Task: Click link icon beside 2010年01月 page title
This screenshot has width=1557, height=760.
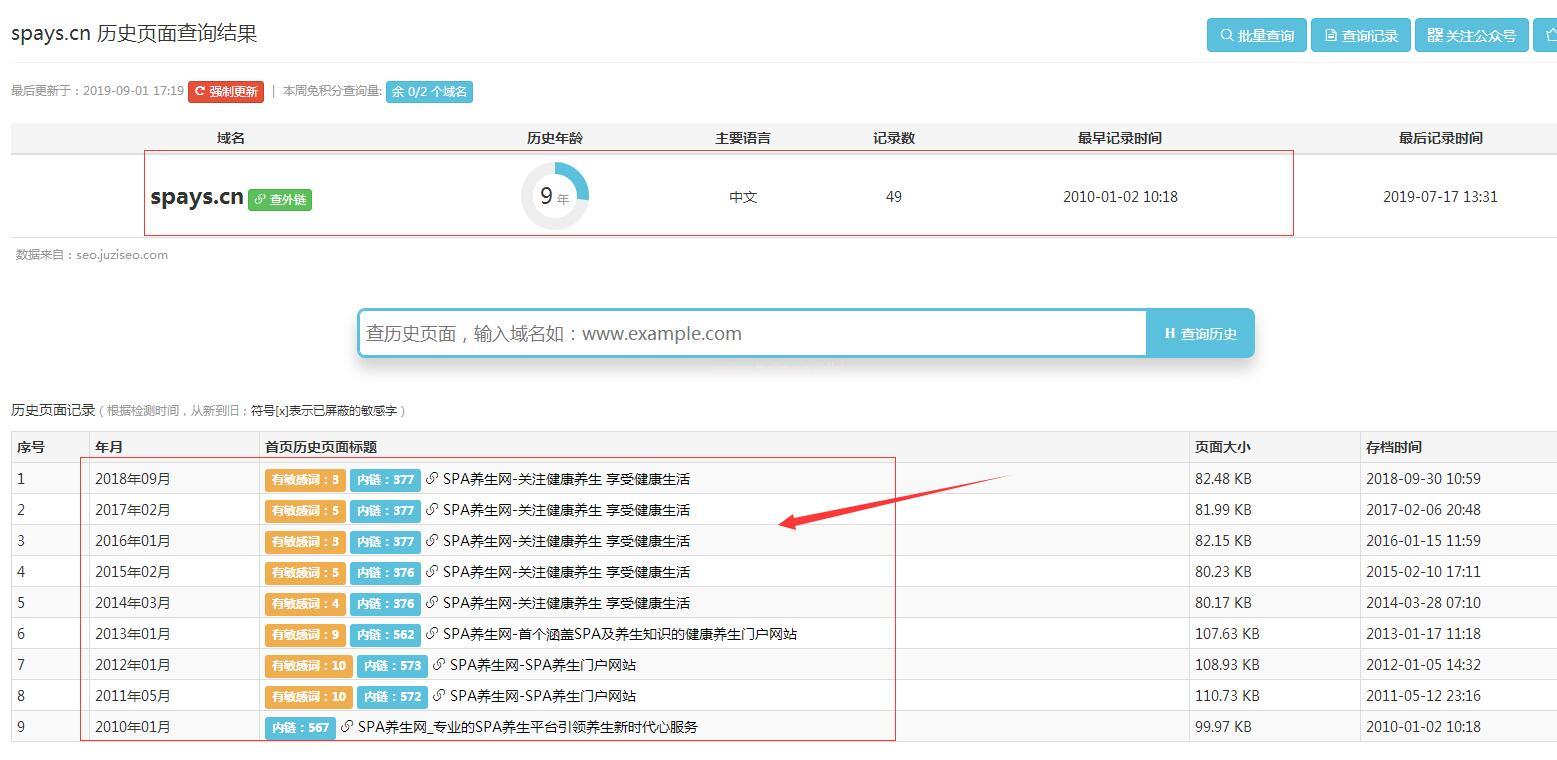Action: point(347,727)
